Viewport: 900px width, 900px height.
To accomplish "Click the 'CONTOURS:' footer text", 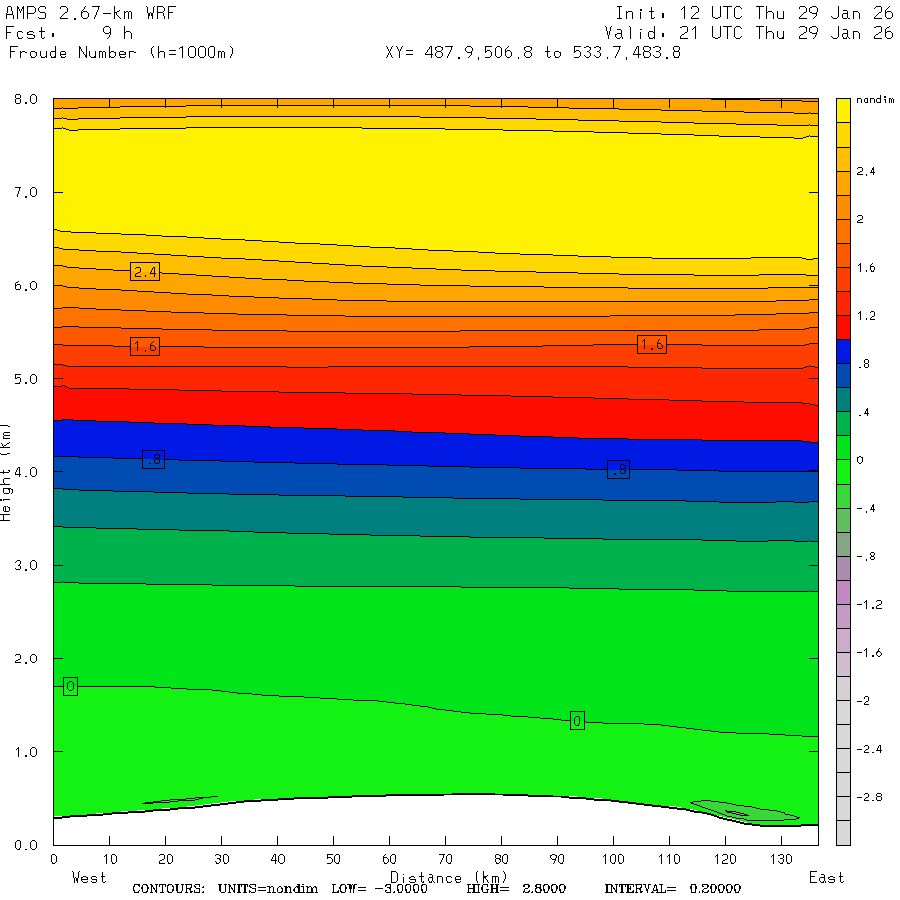I will (169, 889).
